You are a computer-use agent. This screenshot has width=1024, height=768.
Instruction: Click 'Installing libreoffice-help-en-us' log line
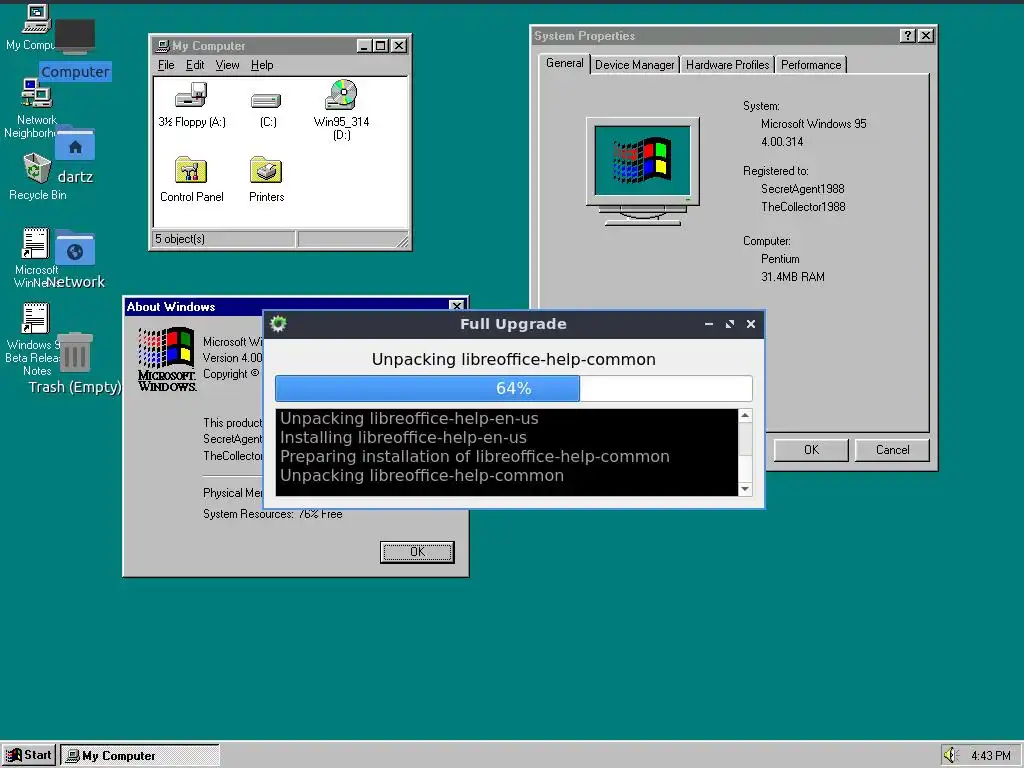click(x=403, y=438)
